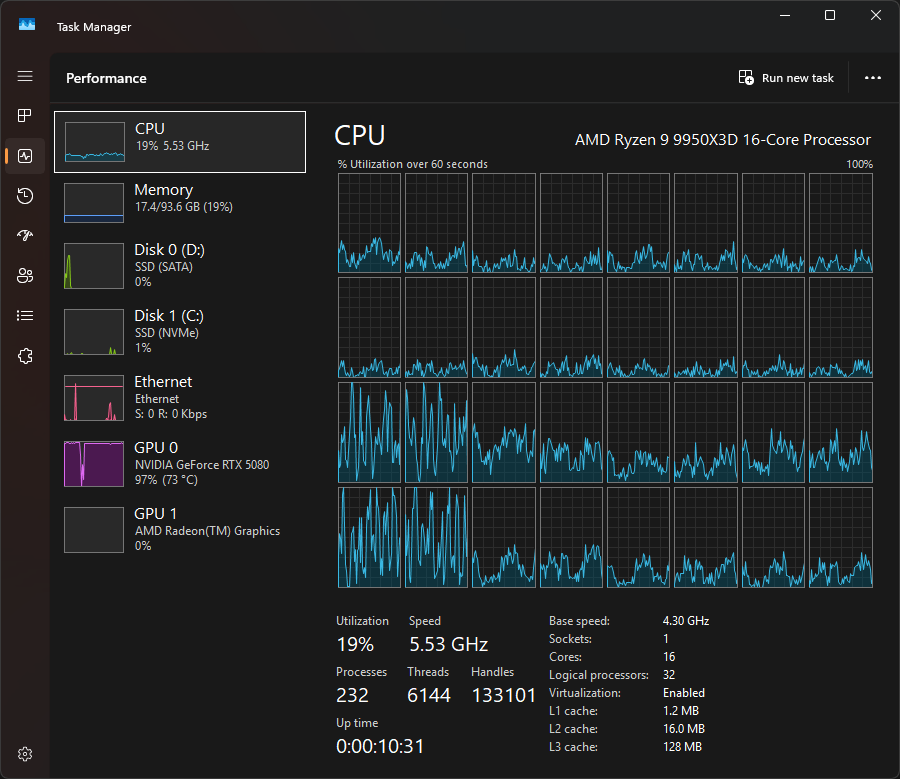Show Disk 1 (C:) NVMe performance
Viewport: 900px width, 779px height.
point(180,331)
